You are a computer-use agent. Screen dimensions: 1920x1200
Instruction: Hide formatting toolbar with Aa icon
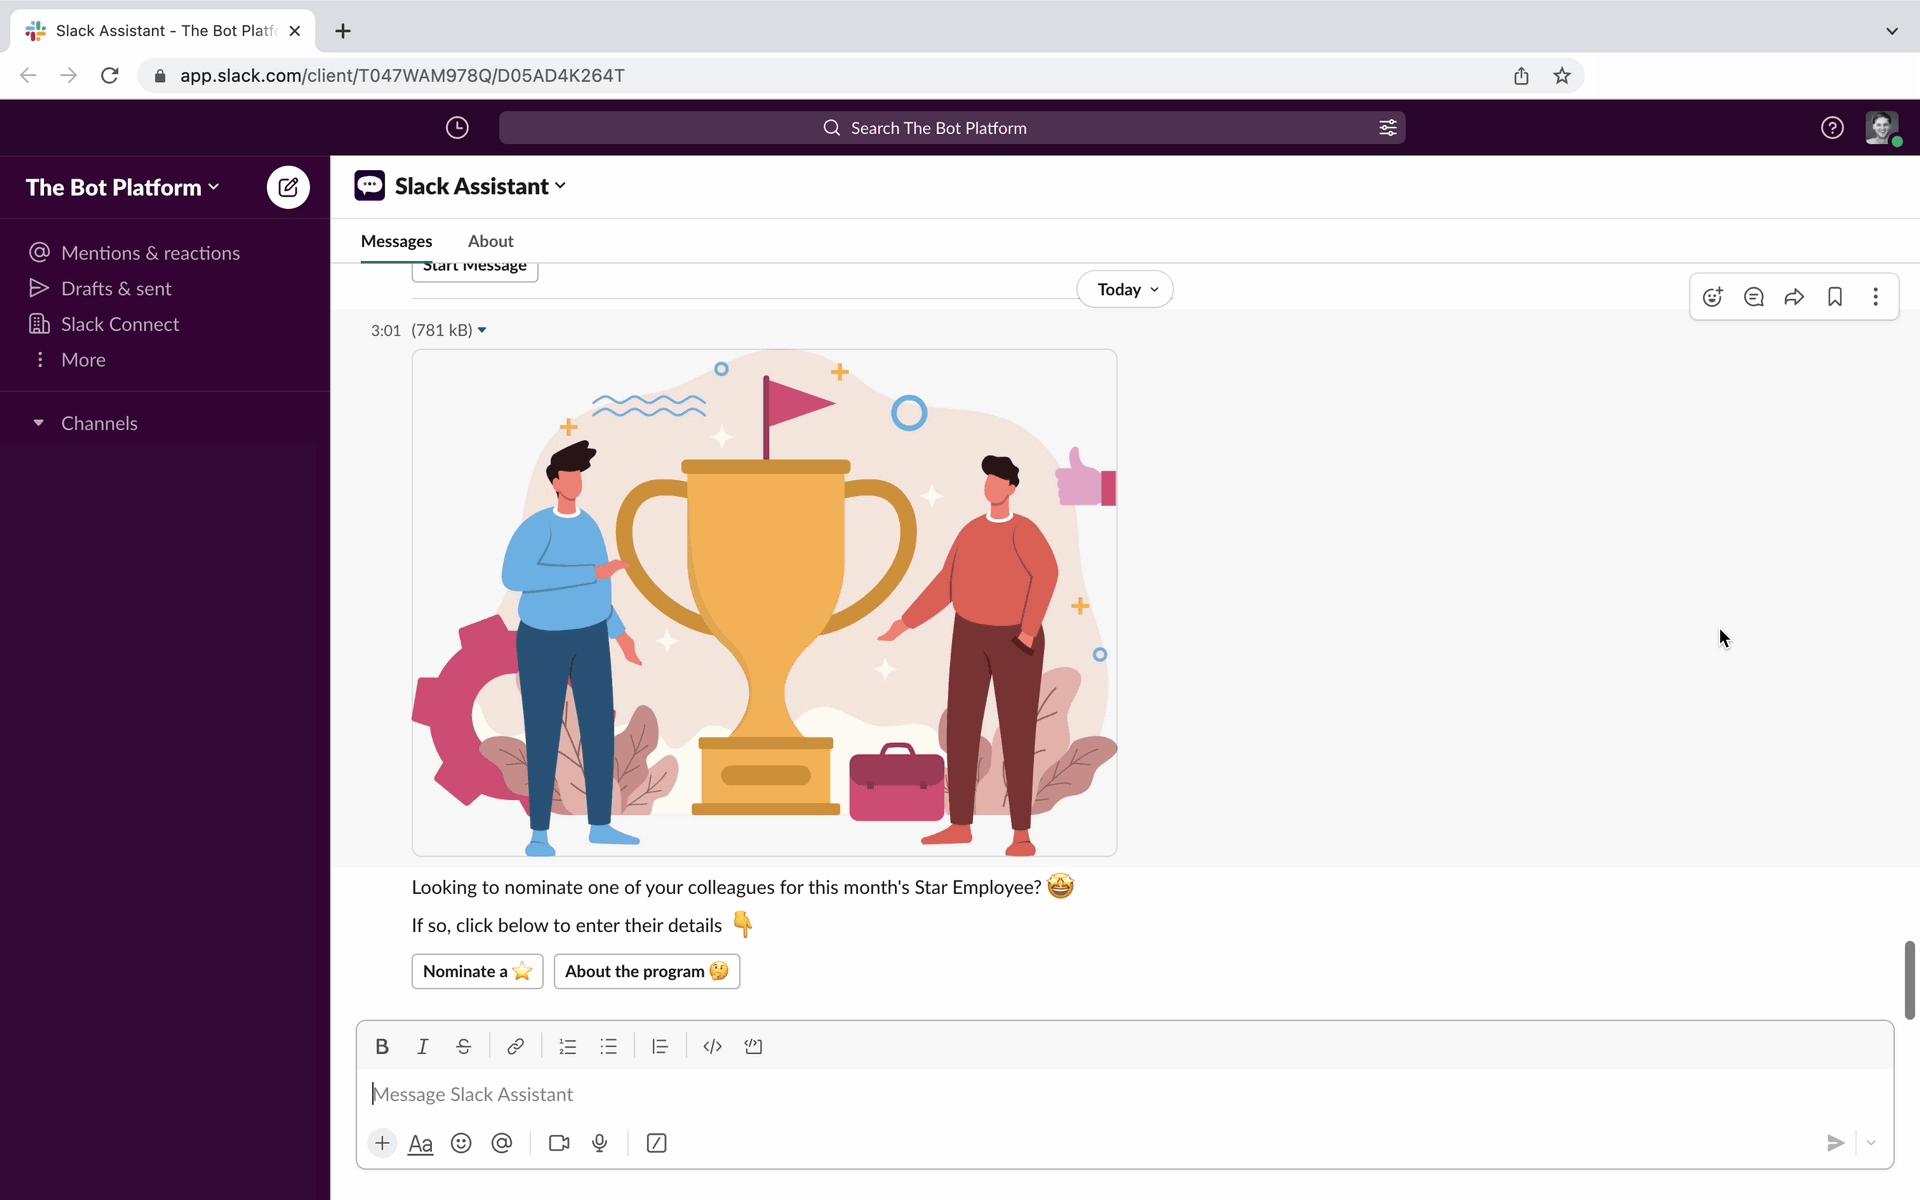coord(421,1143)
